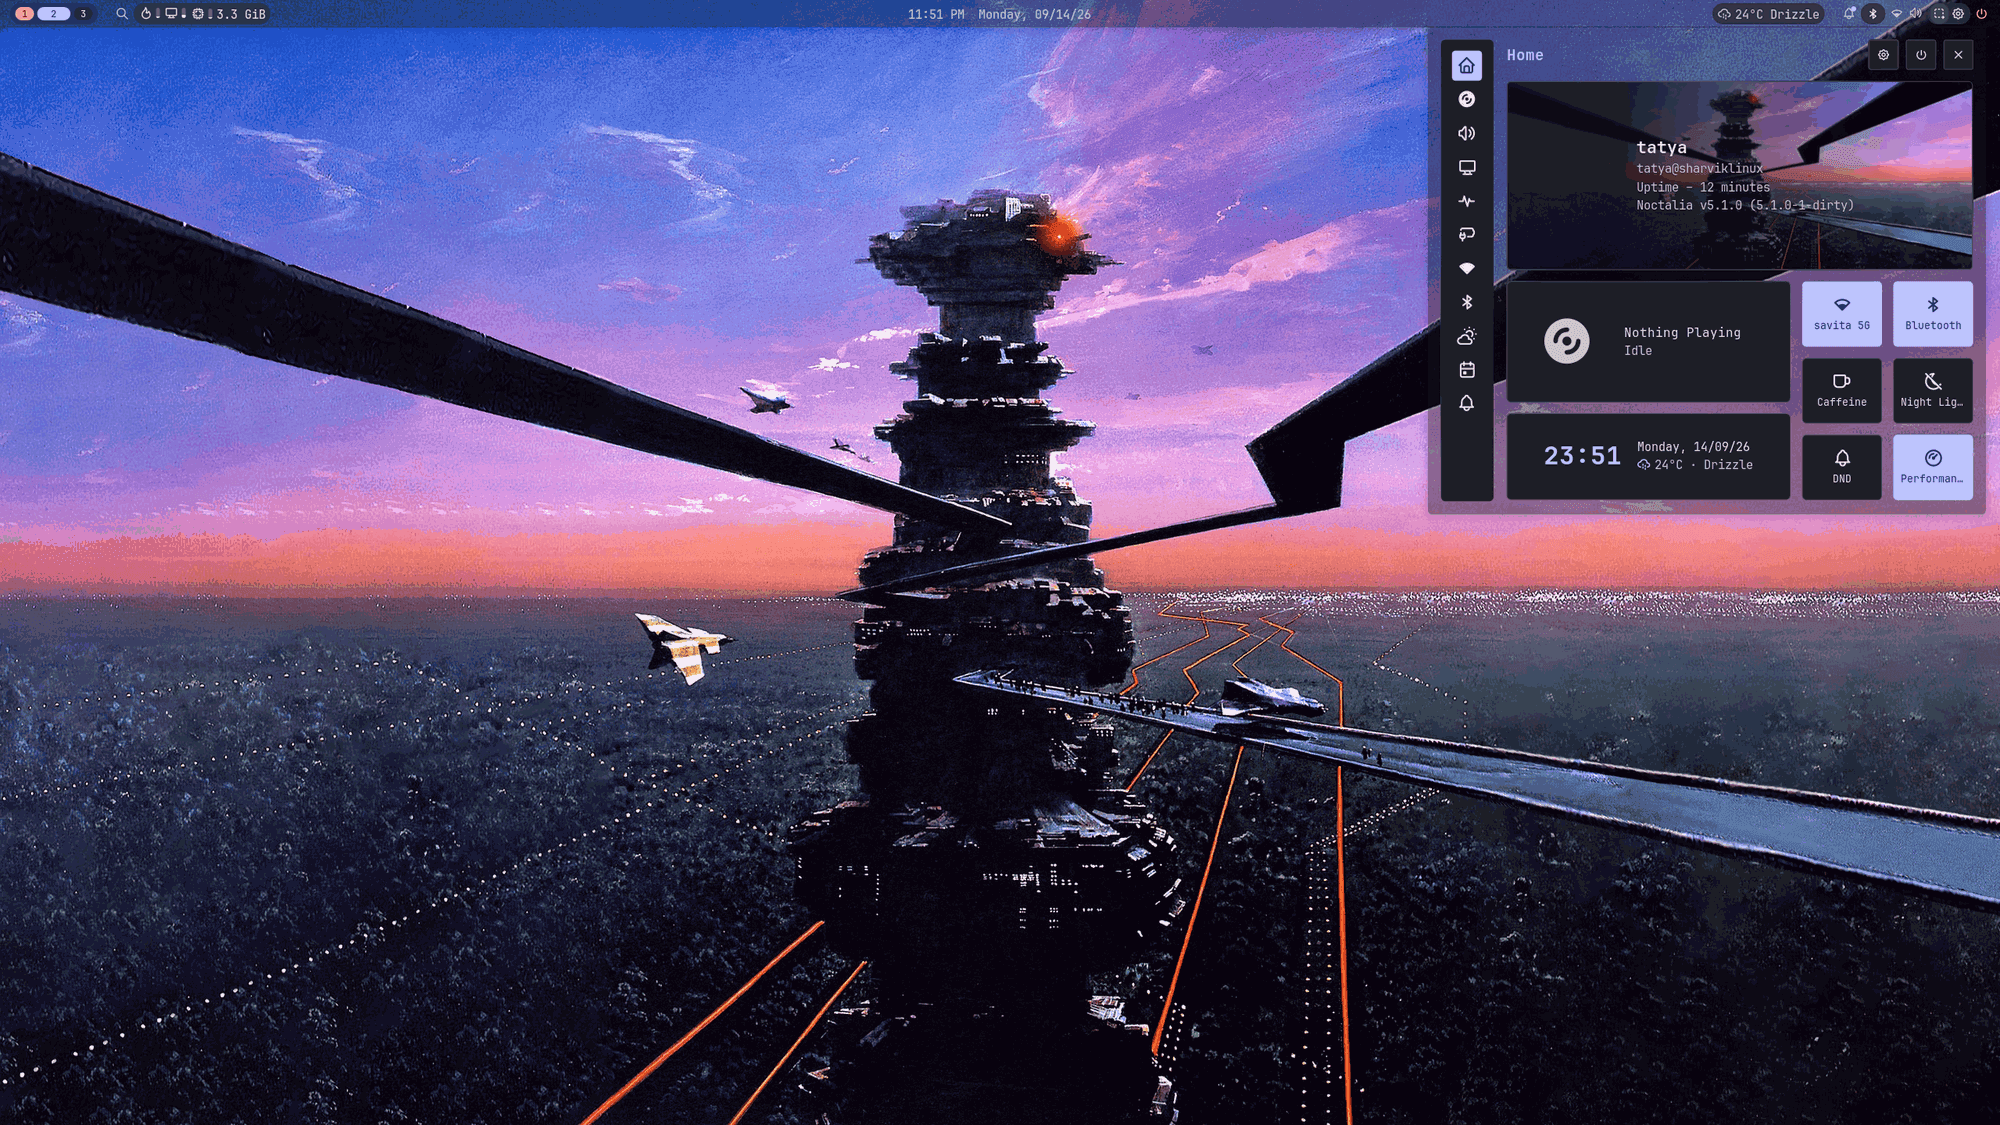
Task: Switch to workspace 3 in the top bar
Action: (x=83, y=14)
